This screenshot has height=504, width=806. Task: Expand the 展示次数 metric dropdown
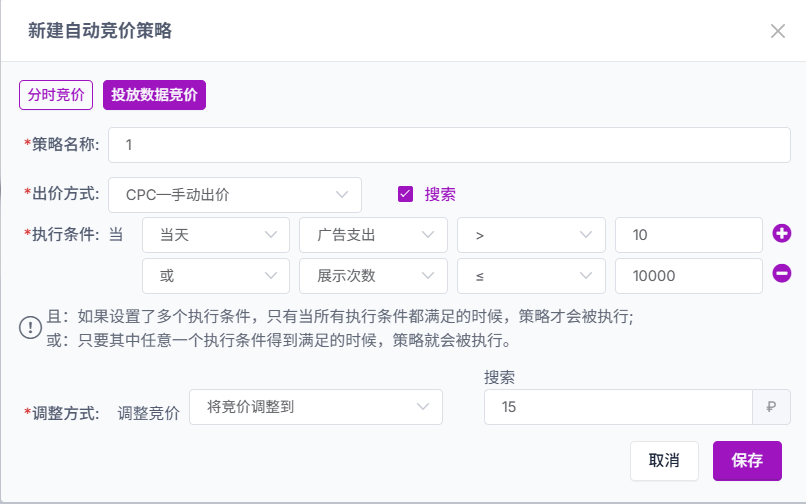[373, 276]
